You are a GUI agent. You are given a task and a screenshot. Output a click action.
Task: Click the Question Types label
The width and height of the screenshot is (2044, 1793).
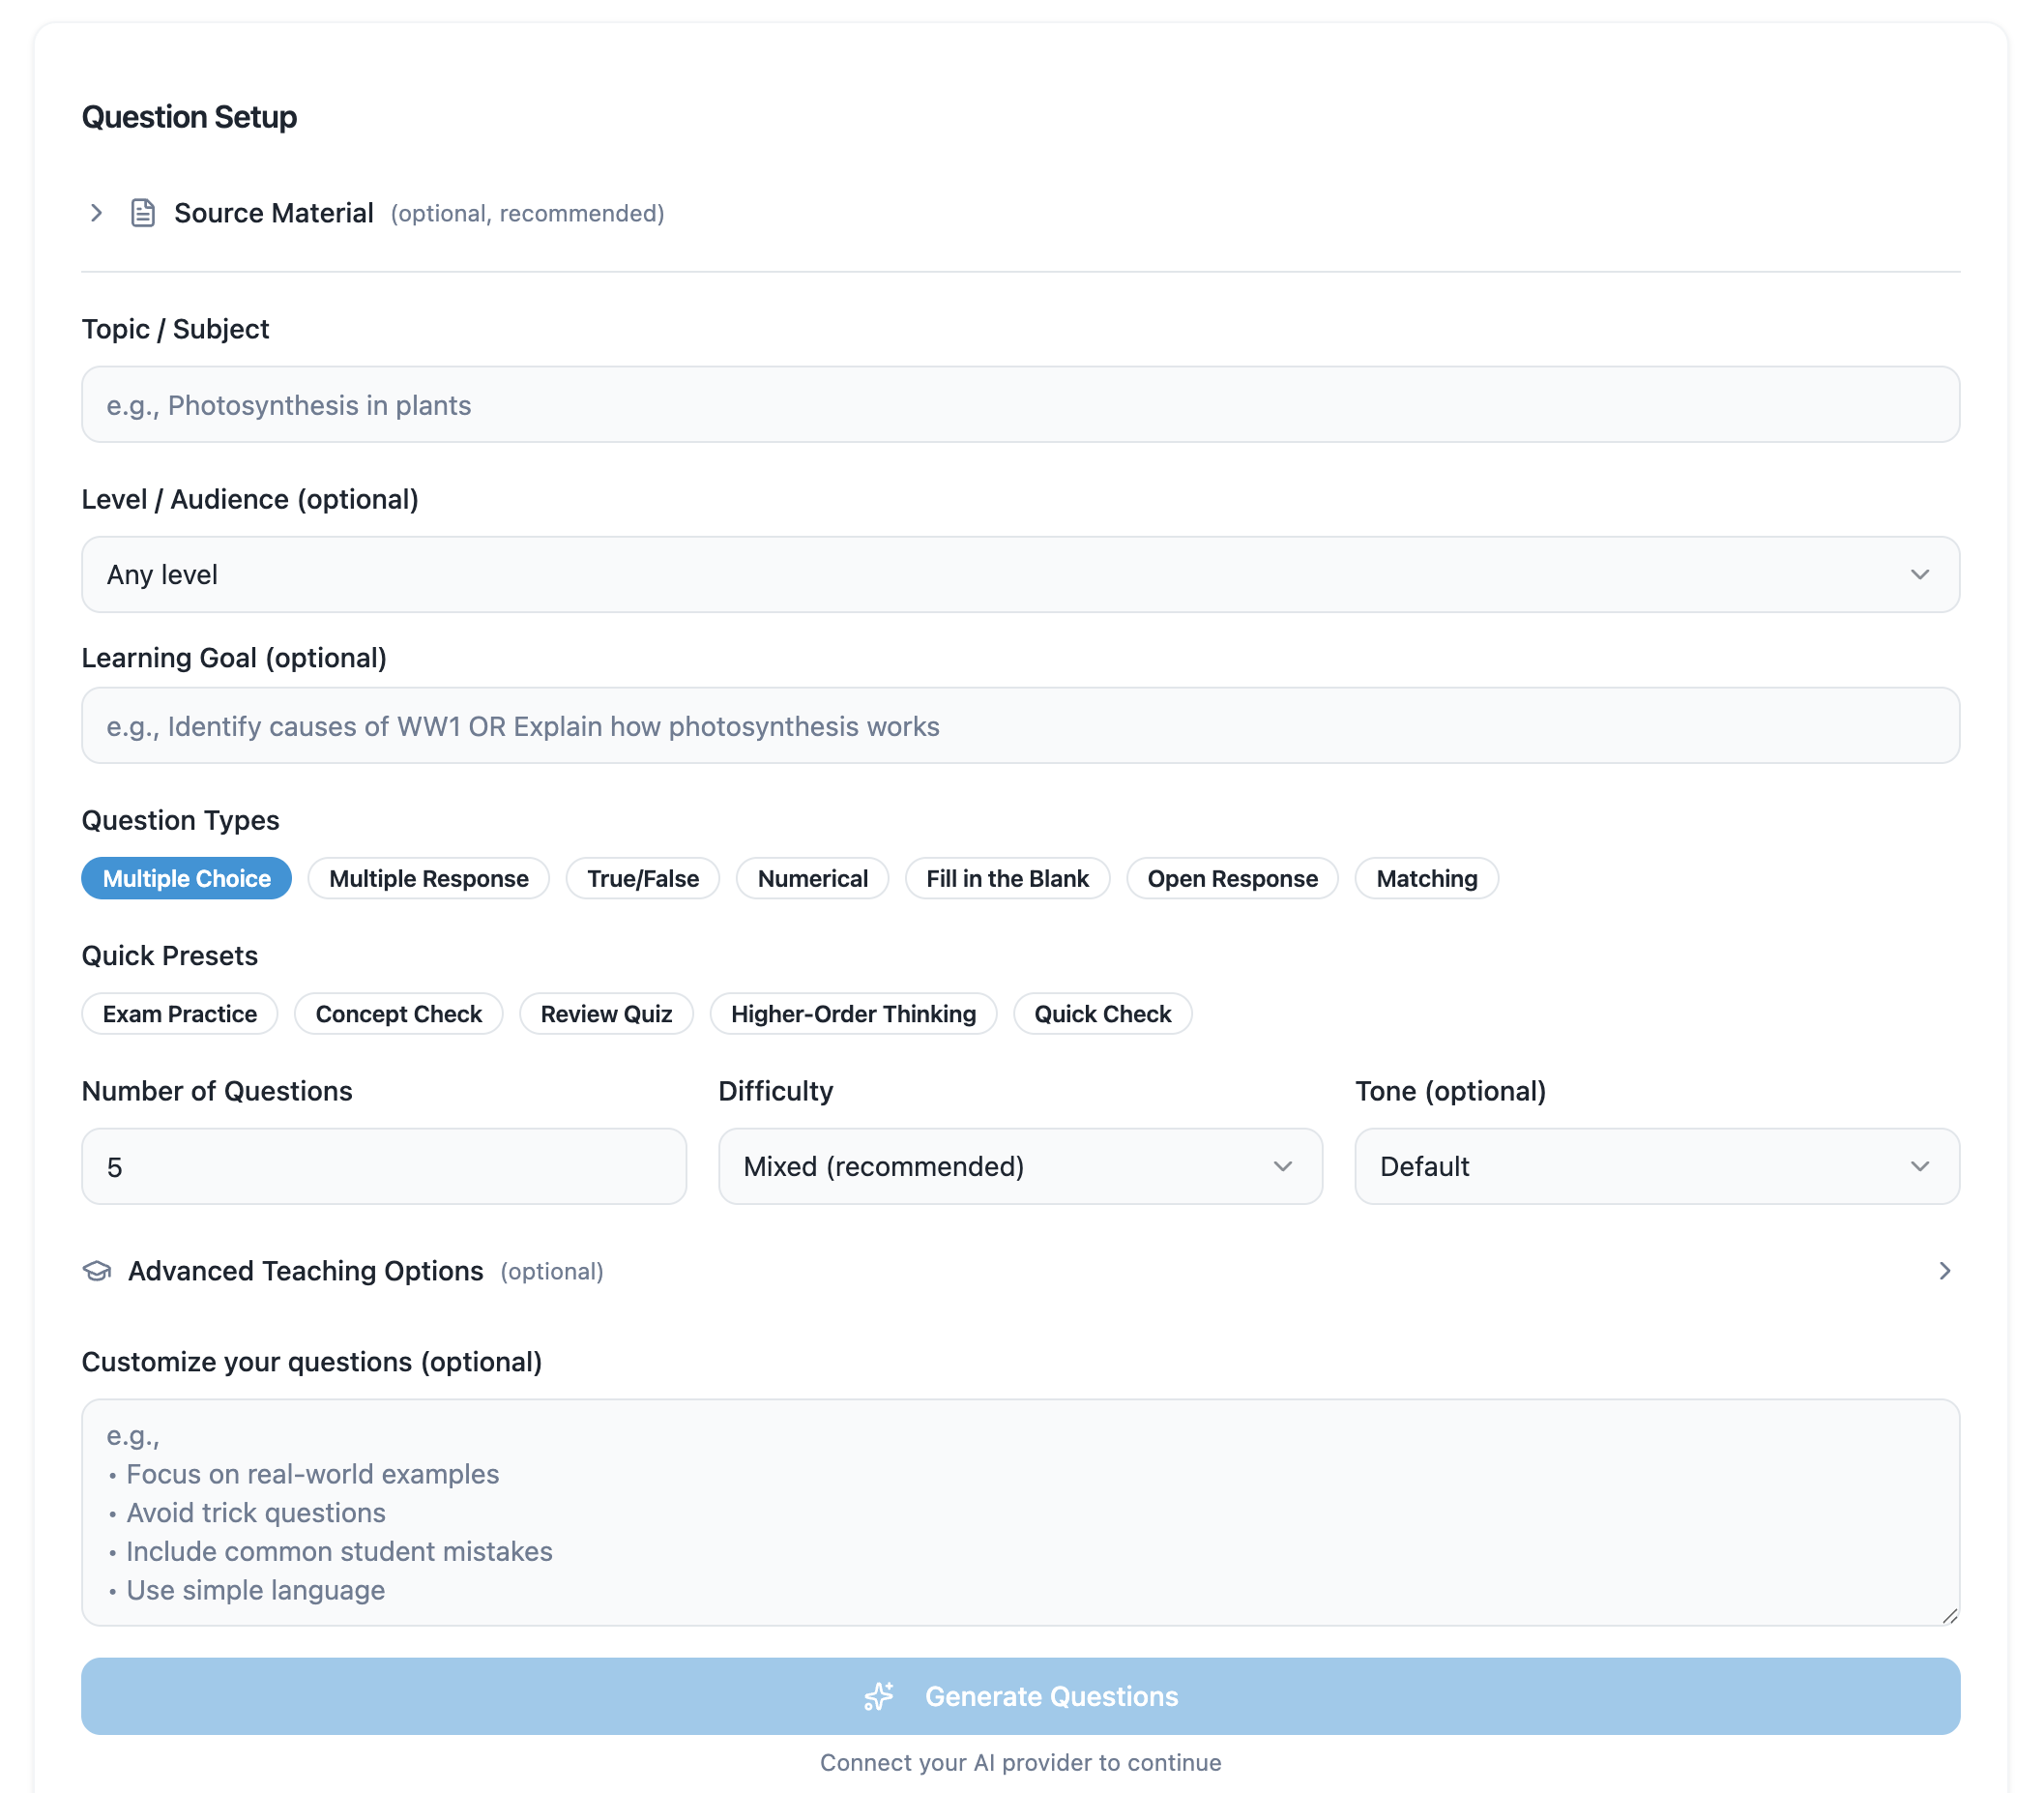point(180,820)
